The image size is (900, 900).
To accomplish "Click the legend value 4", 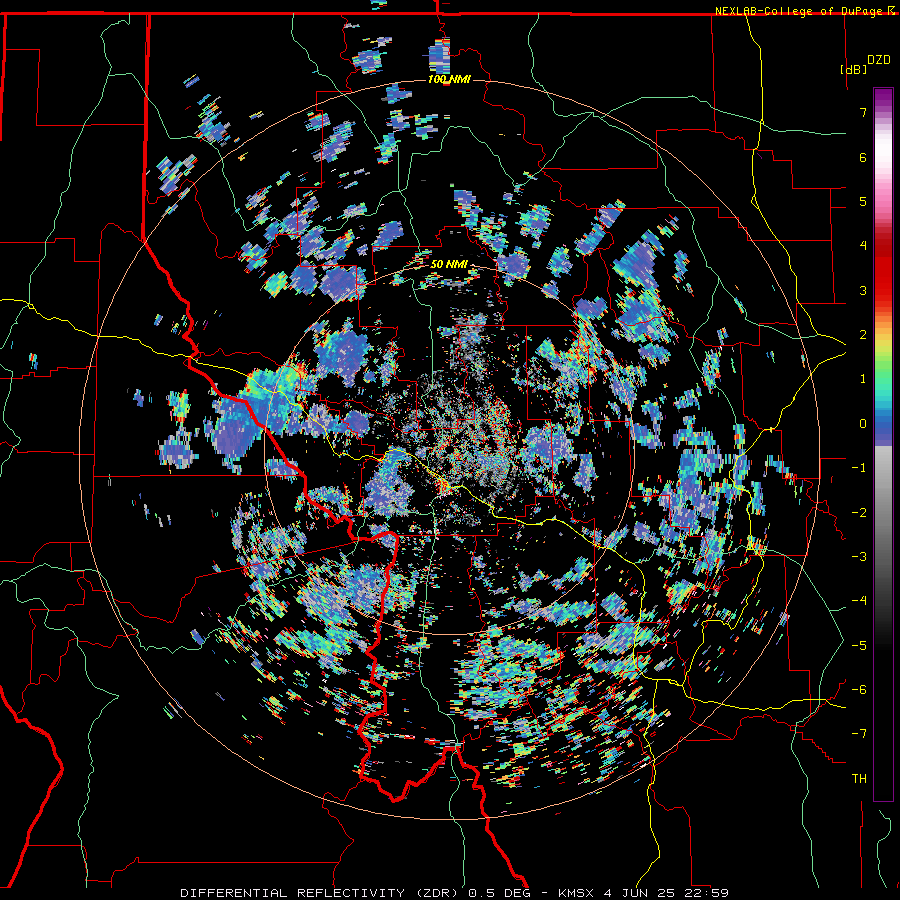I will click(x=863, y=246).
